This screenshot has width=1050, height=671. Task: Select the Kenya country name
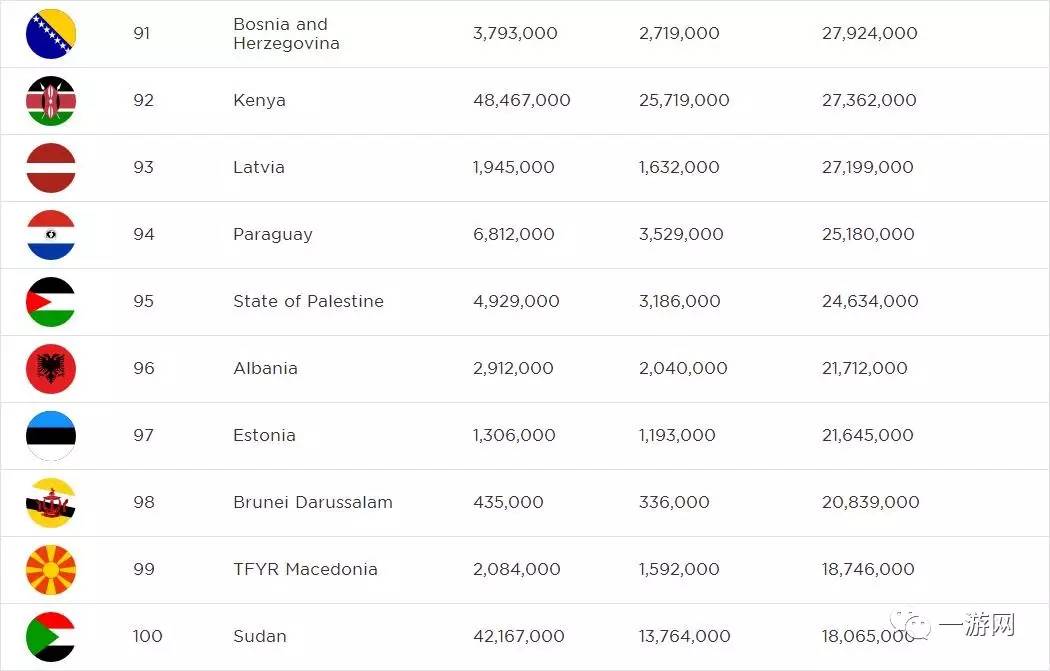pos(259,100)
